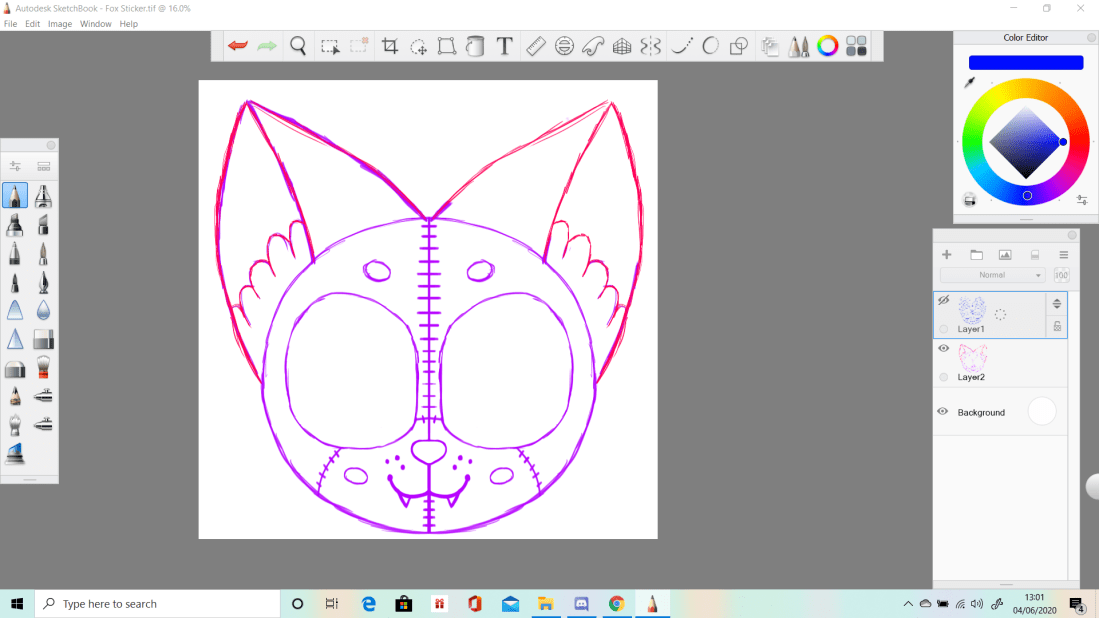
Task: Click the blue current color bar
Action: (x=1026, y=62)
